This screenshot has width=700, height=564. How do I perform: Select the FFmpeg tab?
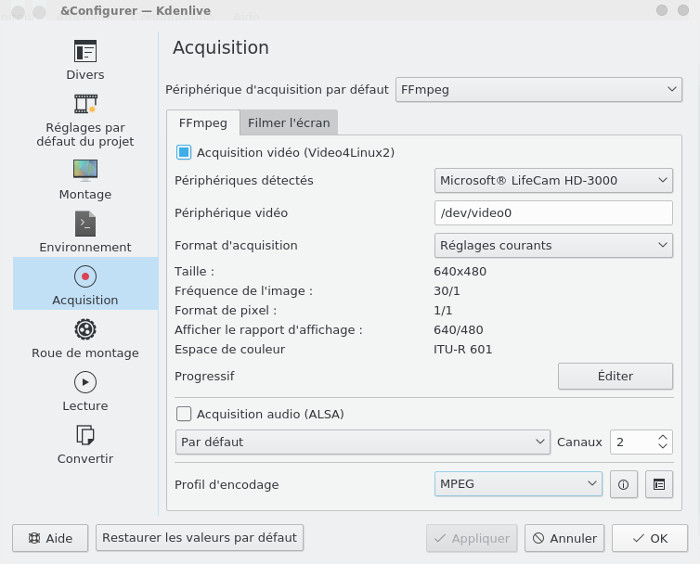pos(203,123)
